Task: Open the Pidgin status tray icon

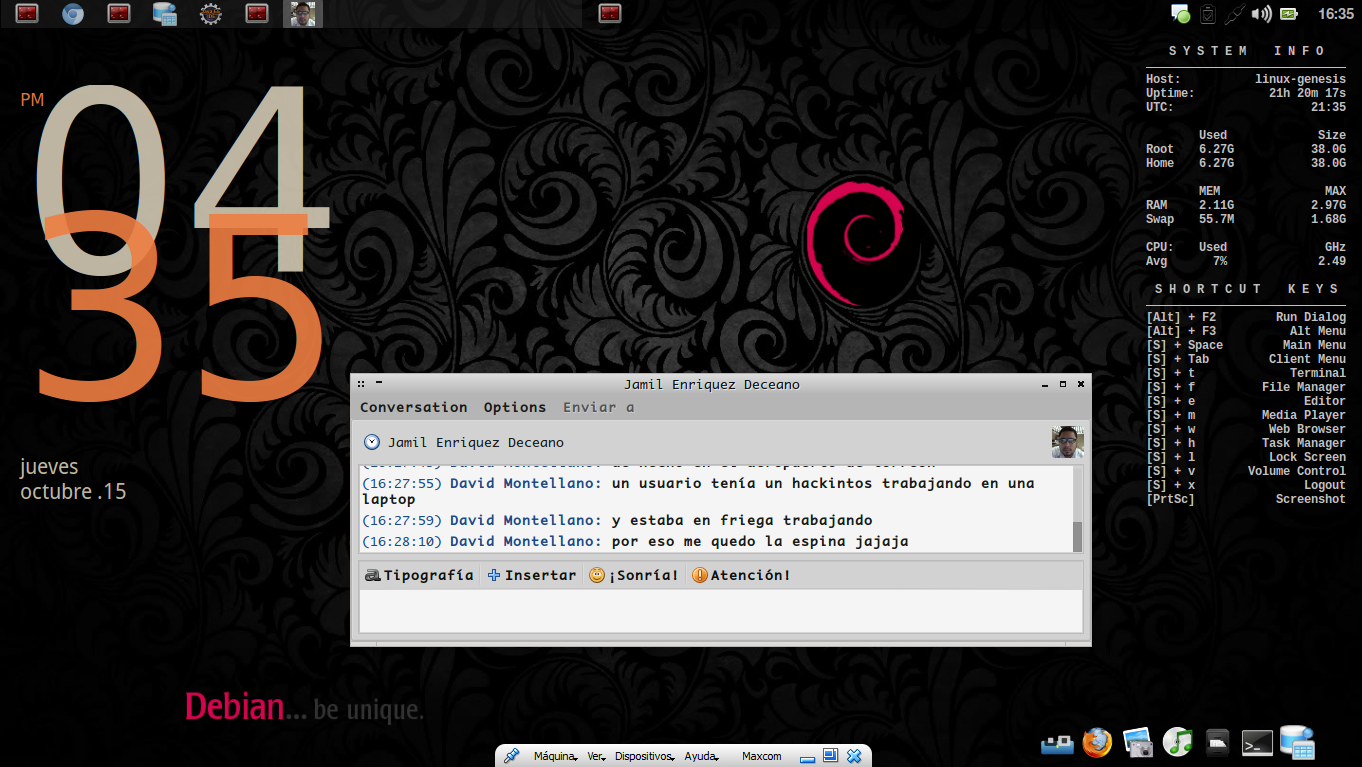Action: pos(1181,14)
